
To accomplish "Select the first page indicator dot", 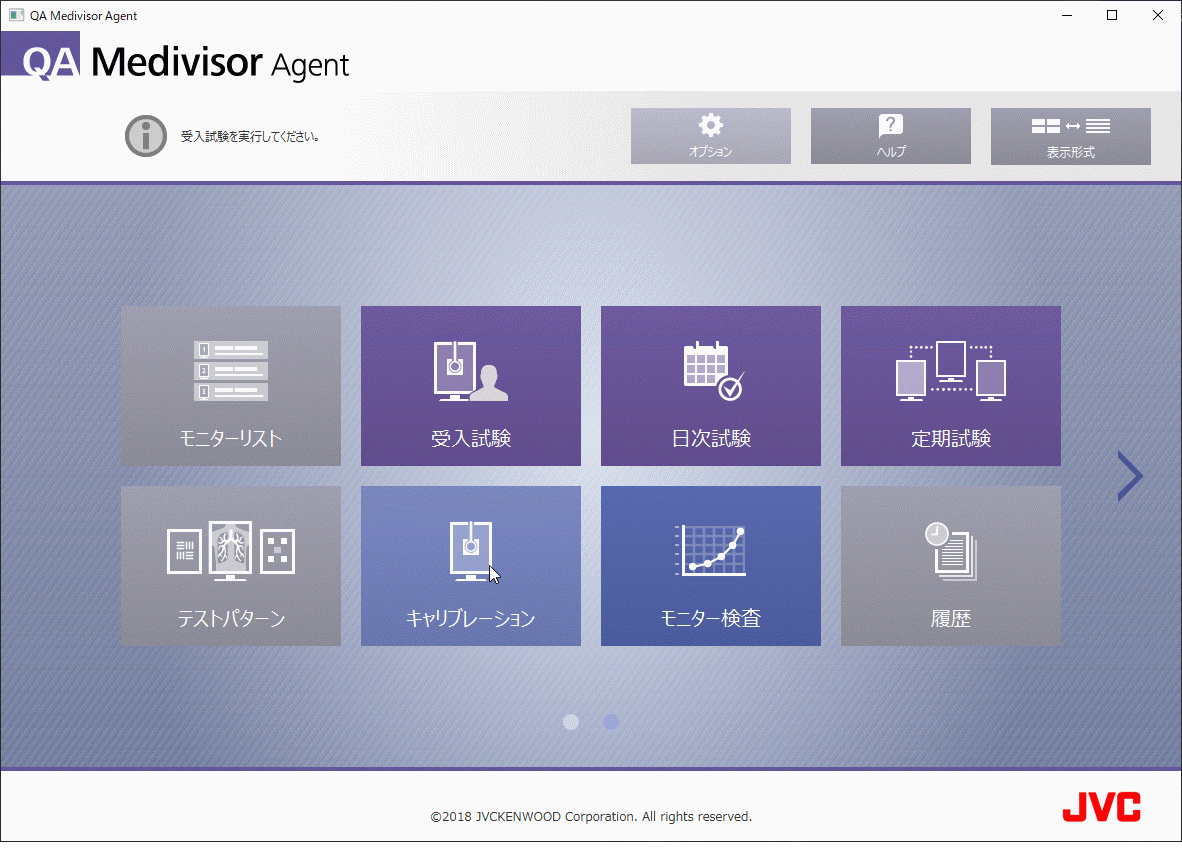I will coord(571,722).
